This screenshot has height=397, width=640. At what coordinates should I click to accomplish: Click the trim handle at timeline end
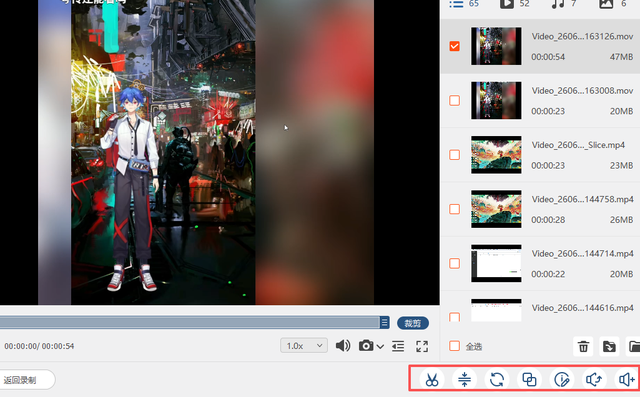pos(384,322)
